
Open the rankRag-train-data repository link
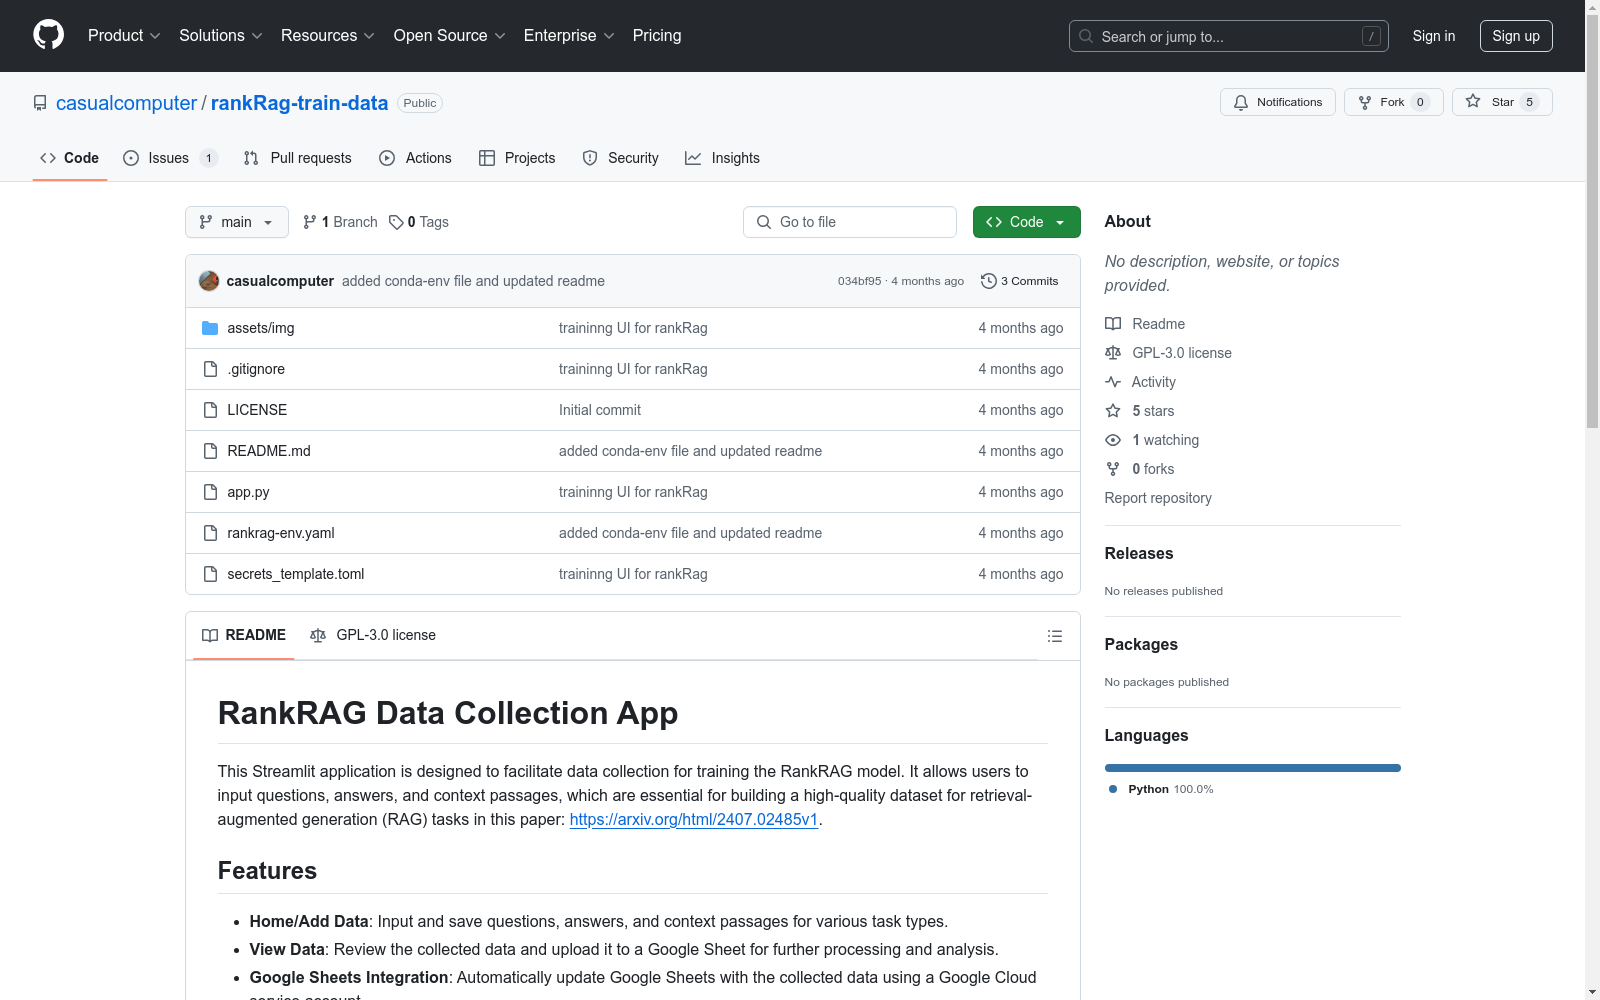pyautogui.click(x=299, y=103)
